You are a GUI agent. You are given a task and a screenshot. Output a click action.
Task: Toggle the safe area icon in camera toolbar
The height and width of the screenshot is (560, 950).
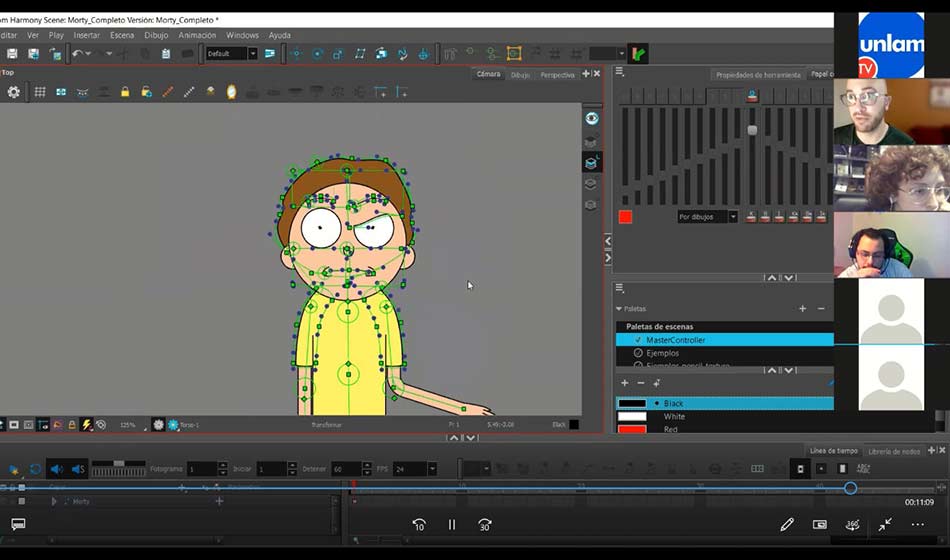(x=61, y=92)
